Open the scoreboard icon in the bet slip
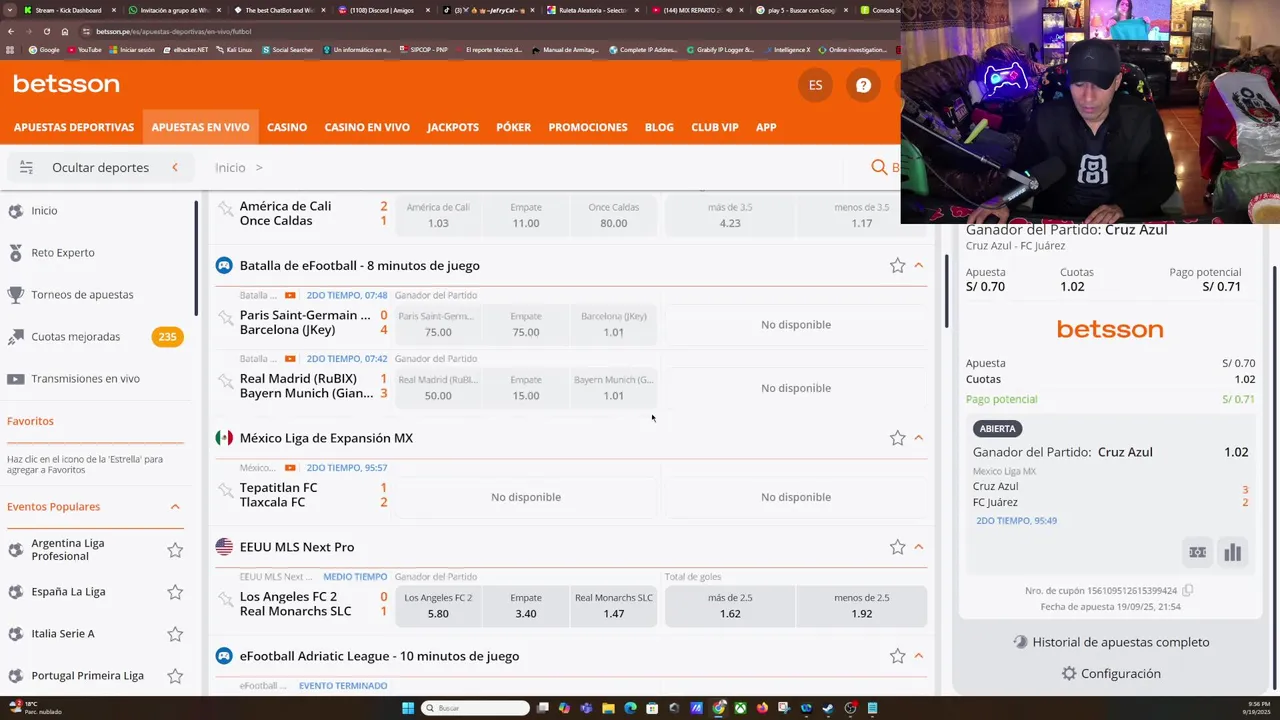Viewport: 1280px width, 720px height. [1197, 552]
